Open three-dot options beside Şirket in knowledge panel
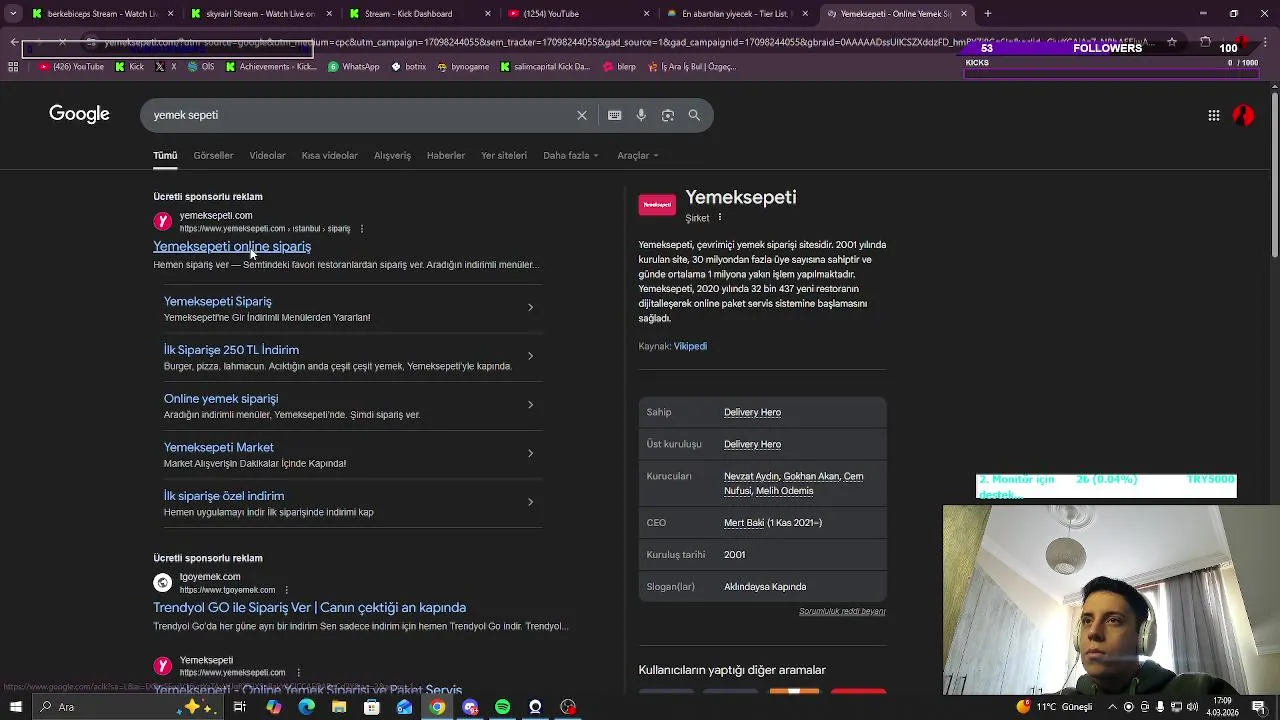 (x=720, y=217)
